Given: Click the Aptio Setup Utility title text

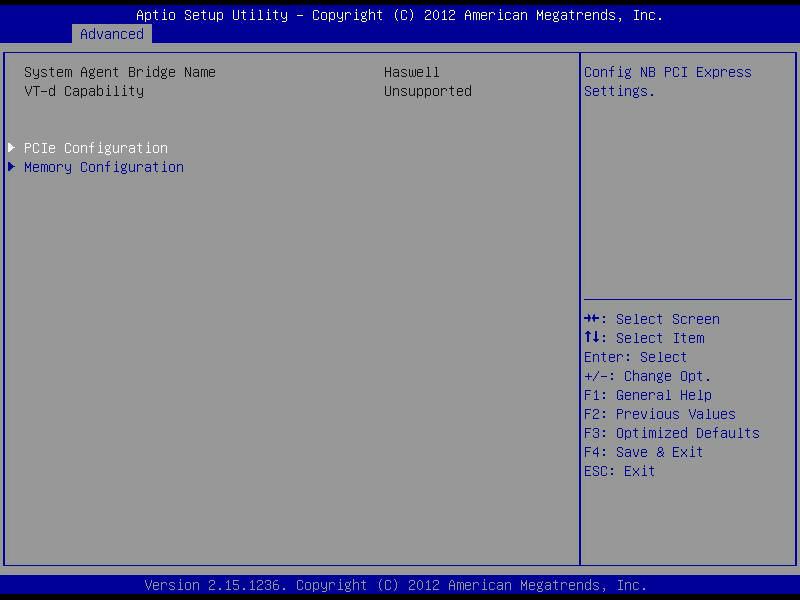Looking at the screenshot, I should click(x=399, y=15).
